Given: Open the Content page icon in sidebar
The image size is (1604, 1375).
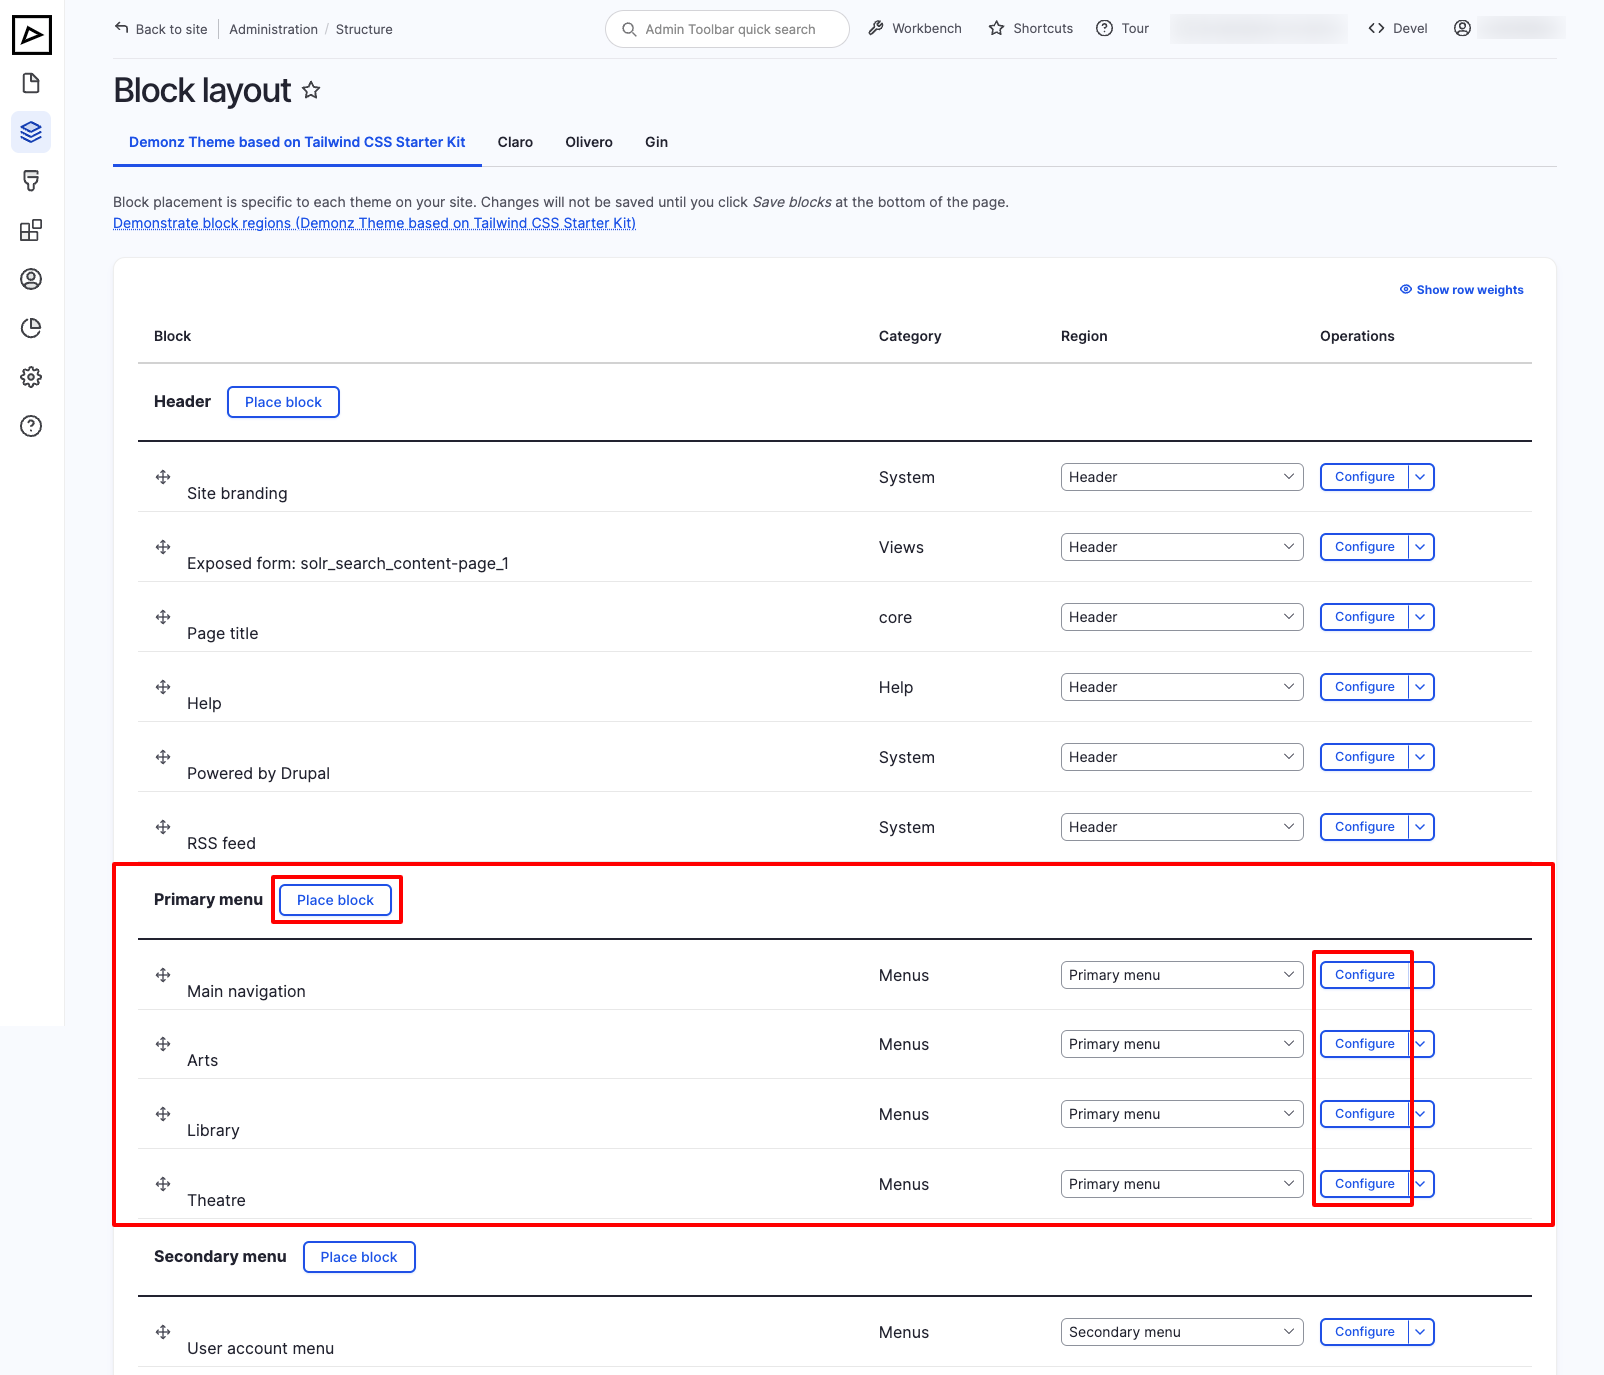Looking at the screenshot, I should (x=31, y=83).
